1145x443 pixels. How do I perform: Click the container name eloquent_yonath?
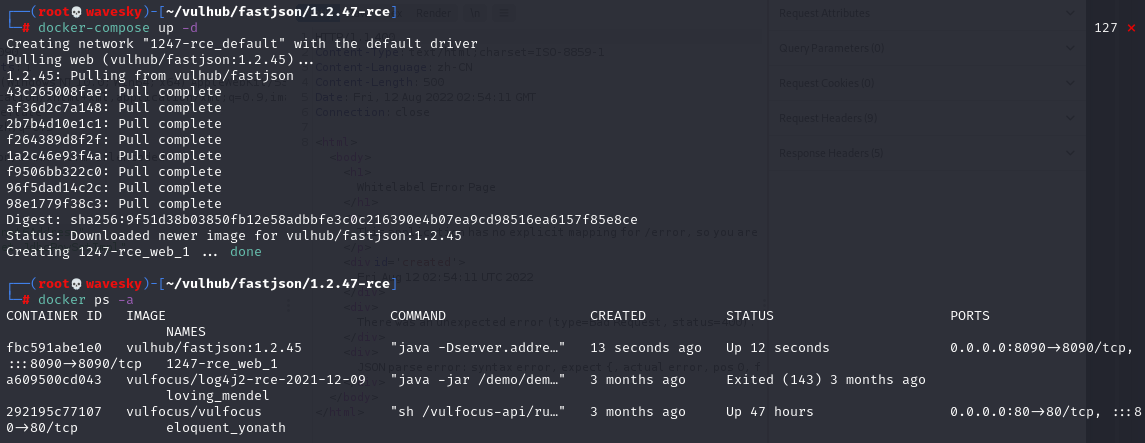(x=225, y=428)
